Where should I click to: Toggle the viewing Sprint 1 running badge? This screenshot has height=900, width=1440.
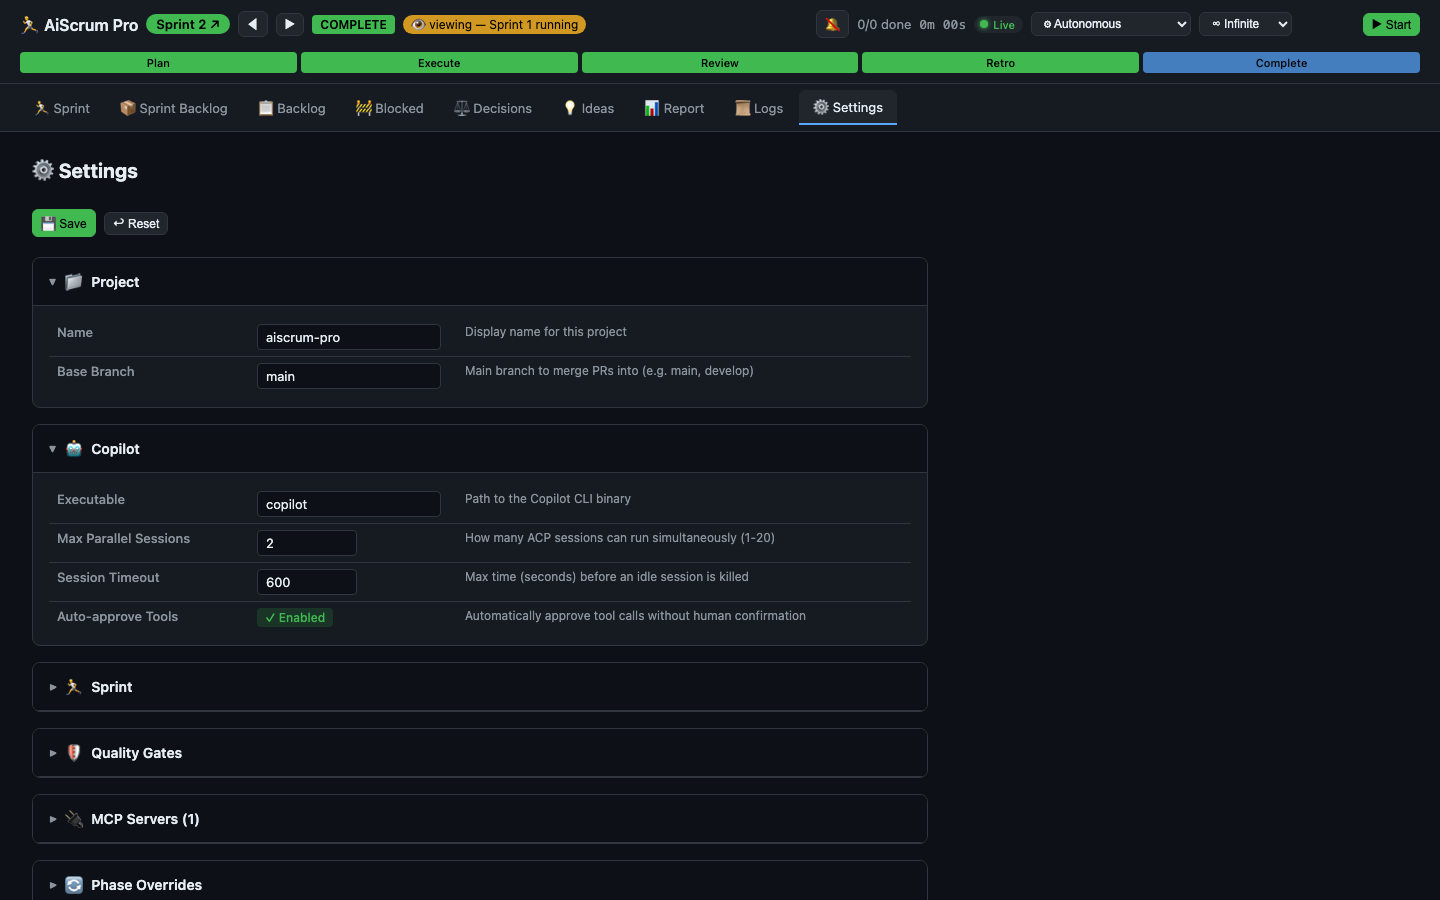pyautogui.click(x=494, y=24)
